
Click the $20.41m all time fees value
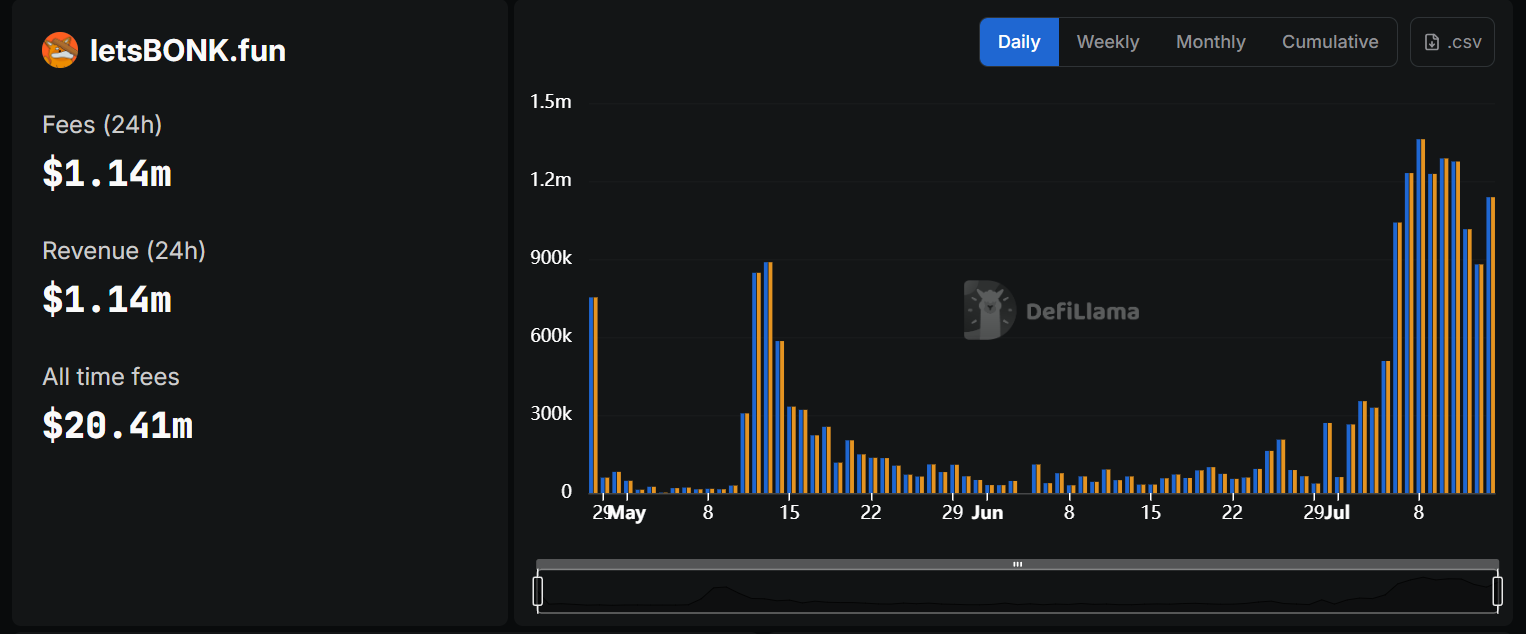point(117,426)
